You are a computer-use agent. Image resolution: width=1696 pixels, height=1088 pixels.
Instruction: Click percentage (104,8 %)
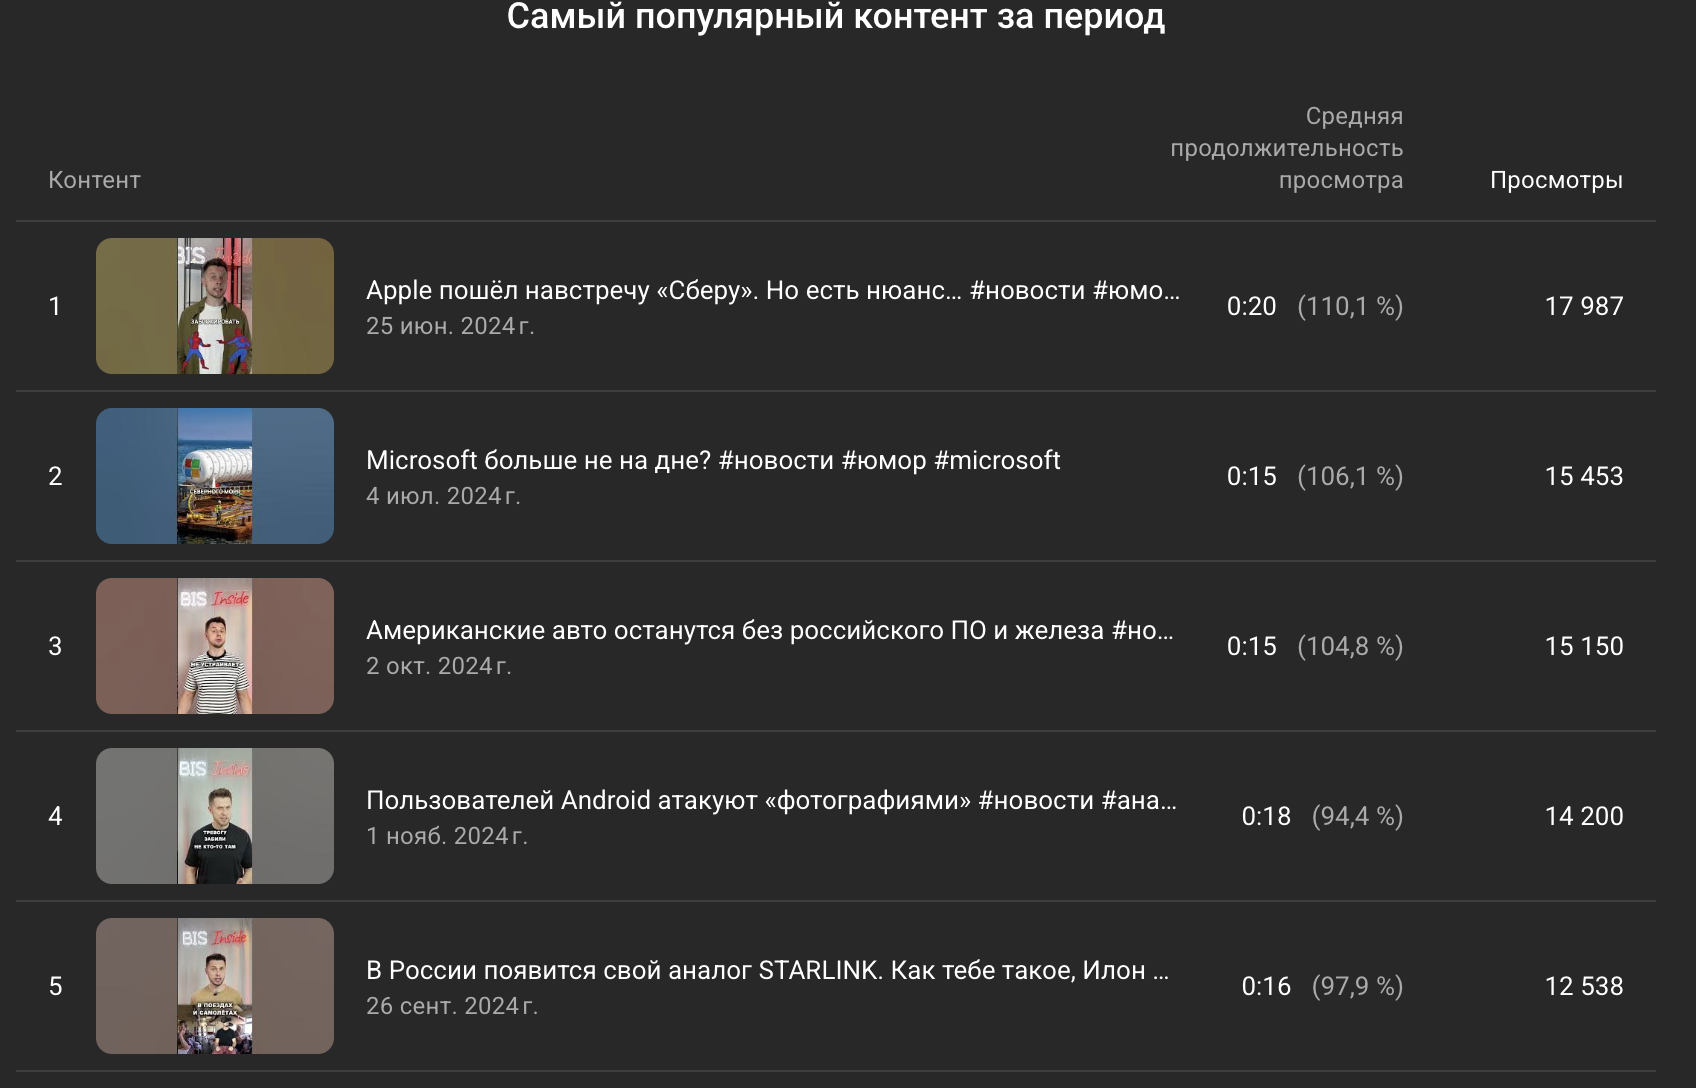tap(1350, 646)
